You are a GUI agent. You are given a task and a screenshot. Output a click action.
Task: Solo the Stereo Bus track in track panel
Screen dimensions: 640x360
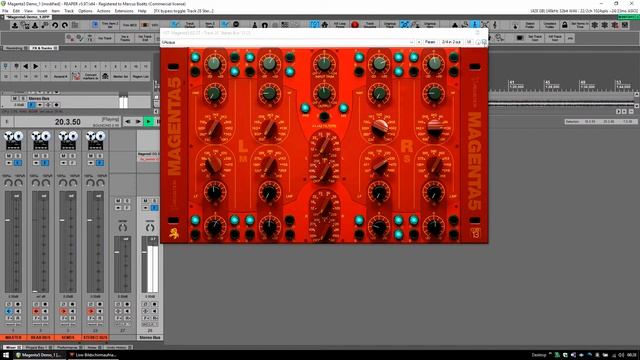click(x=22, y=99)
